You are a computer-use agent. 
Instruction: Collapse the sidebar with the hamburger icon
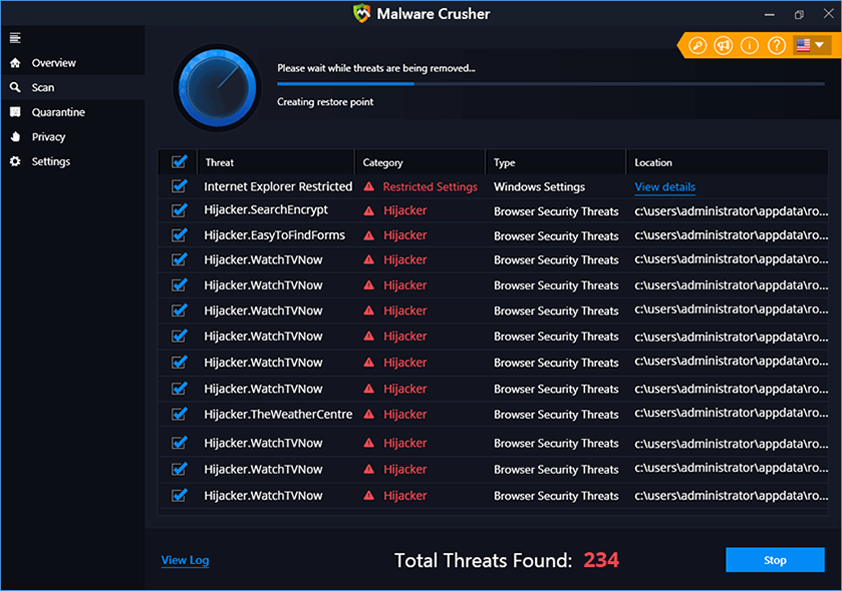click(x=15, y=38)
